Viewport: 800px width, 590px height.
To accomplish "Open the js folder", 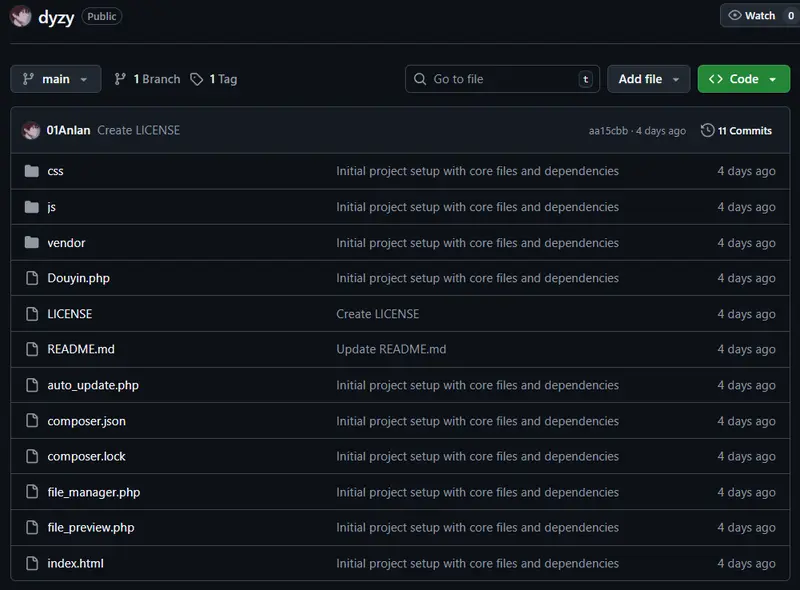I will tap(51, 207).
